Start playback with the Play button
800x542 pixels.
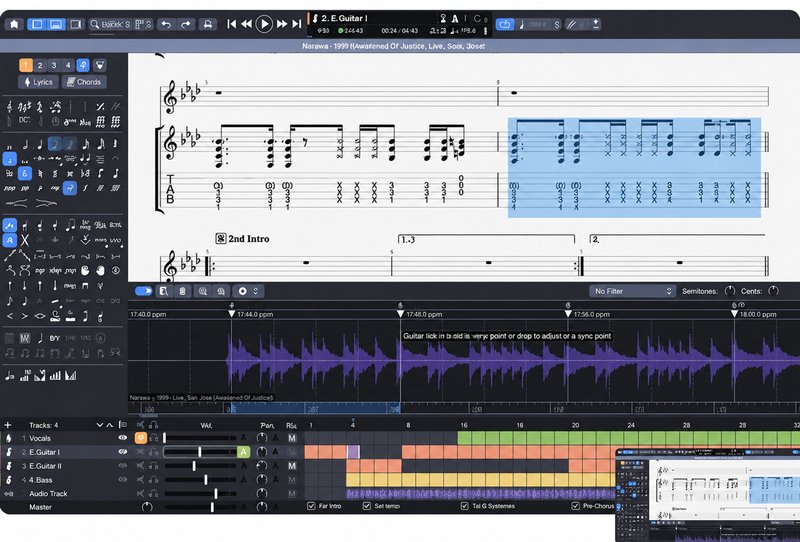click(264, 24)
